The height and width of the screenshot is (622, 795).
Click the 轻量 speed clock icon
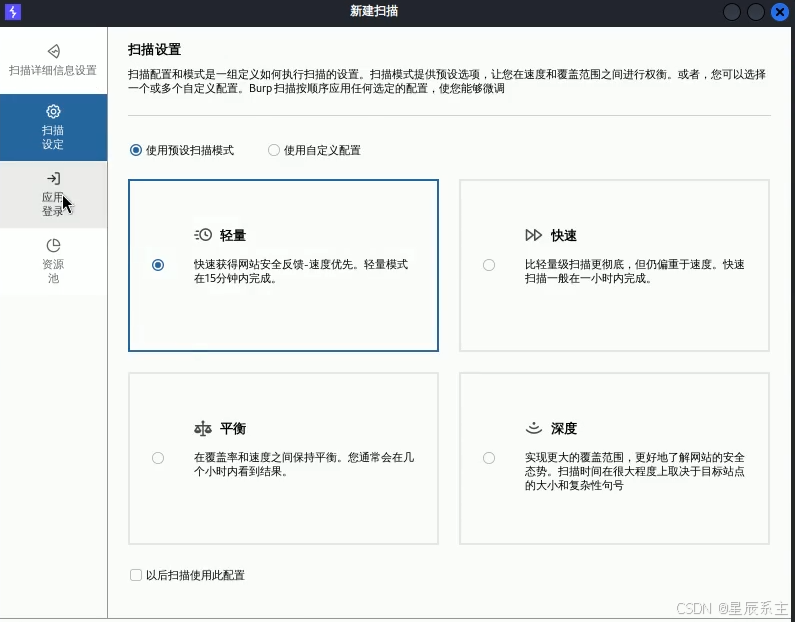point(203,235)
